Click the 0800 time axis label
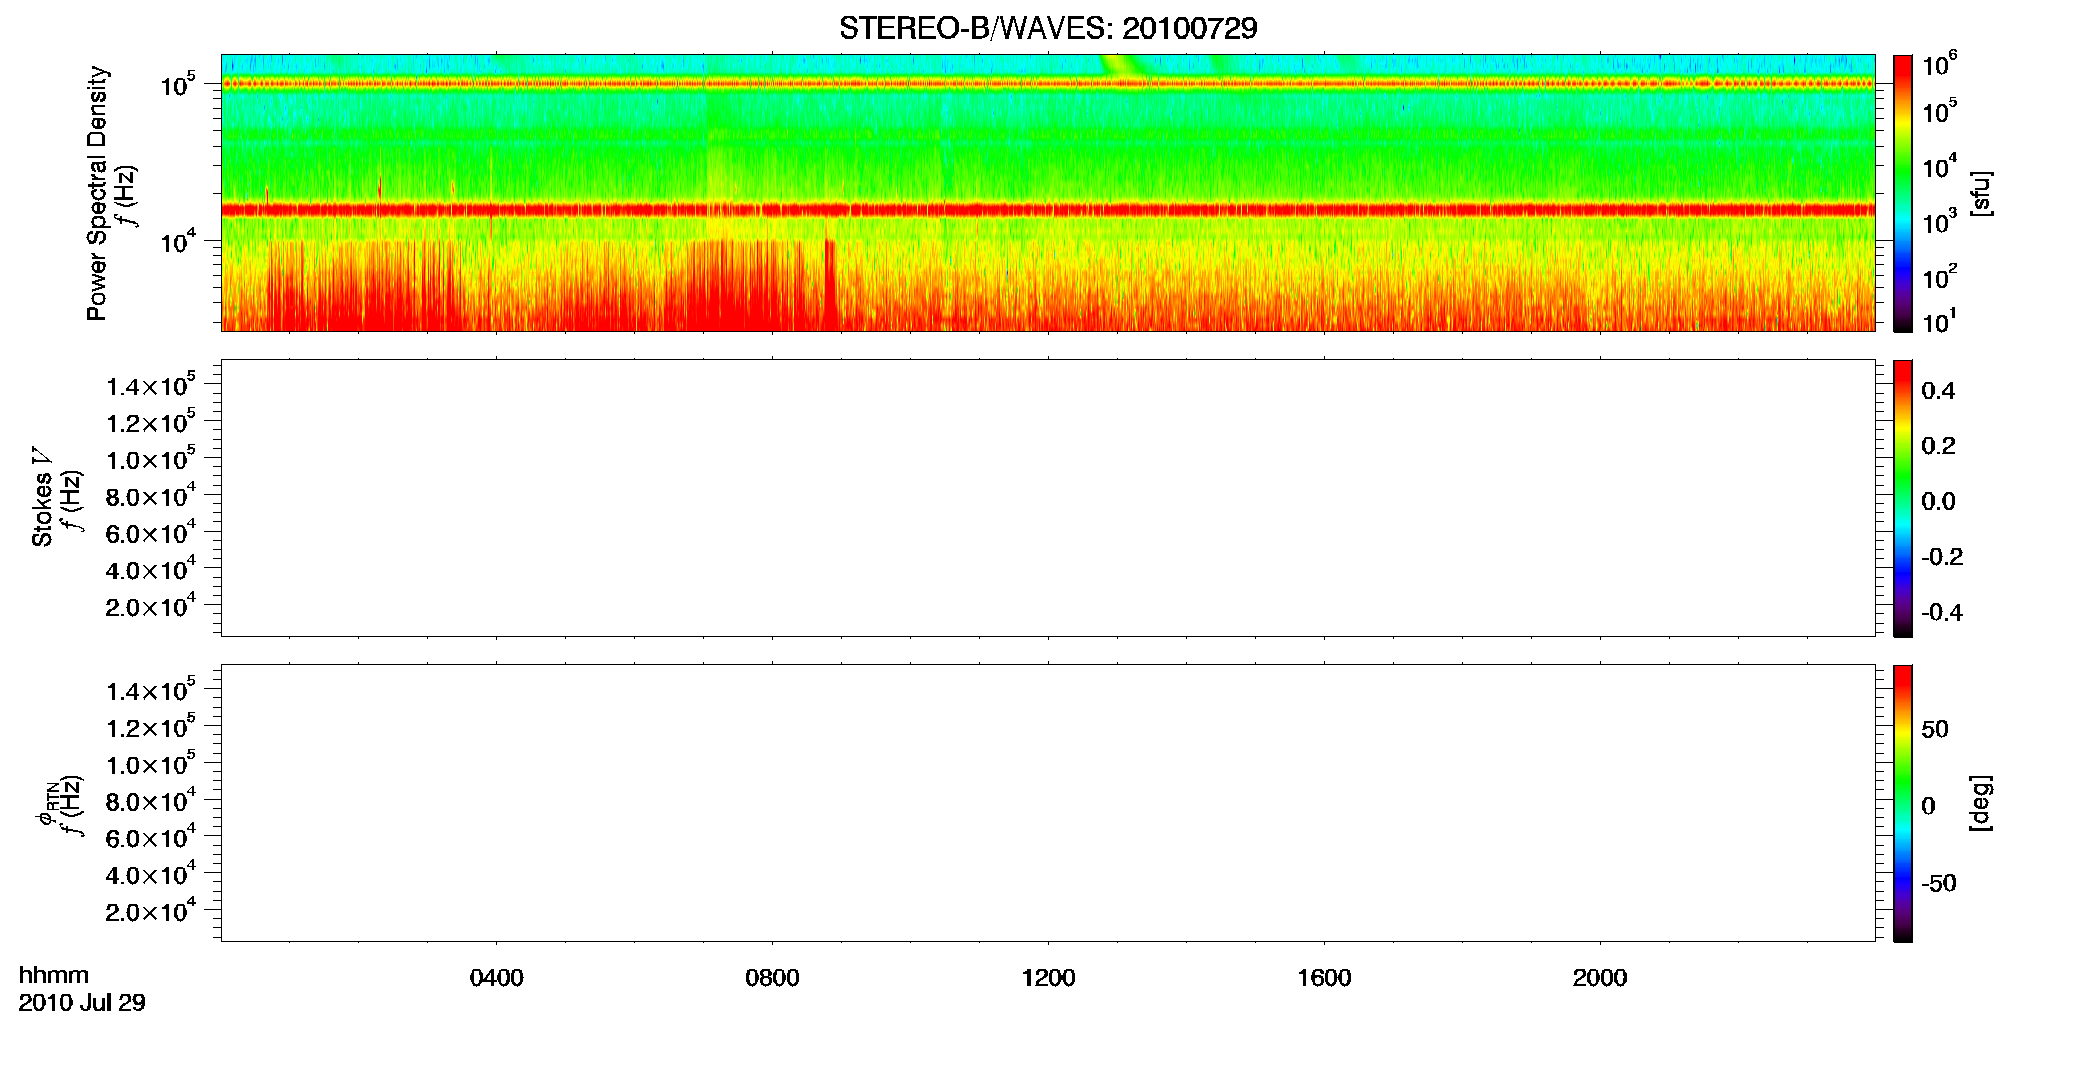 coord(772,978)
